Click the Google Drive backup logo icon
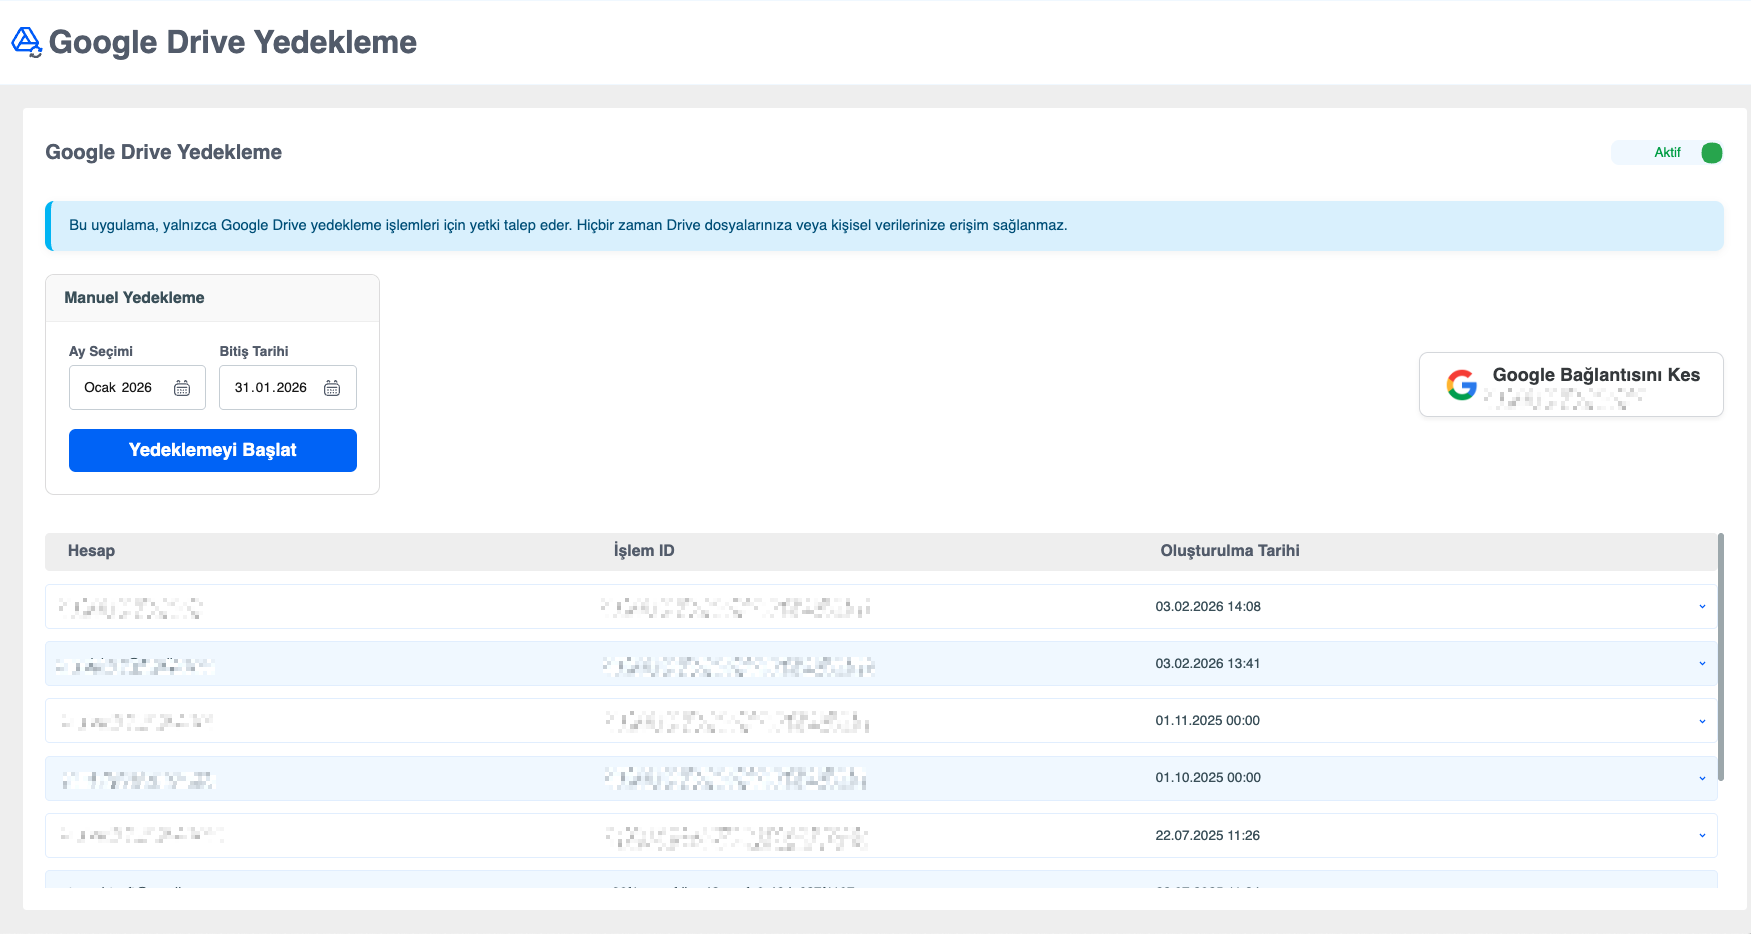1751x934 pixels. pyautogui.click(x=26, y=42)
